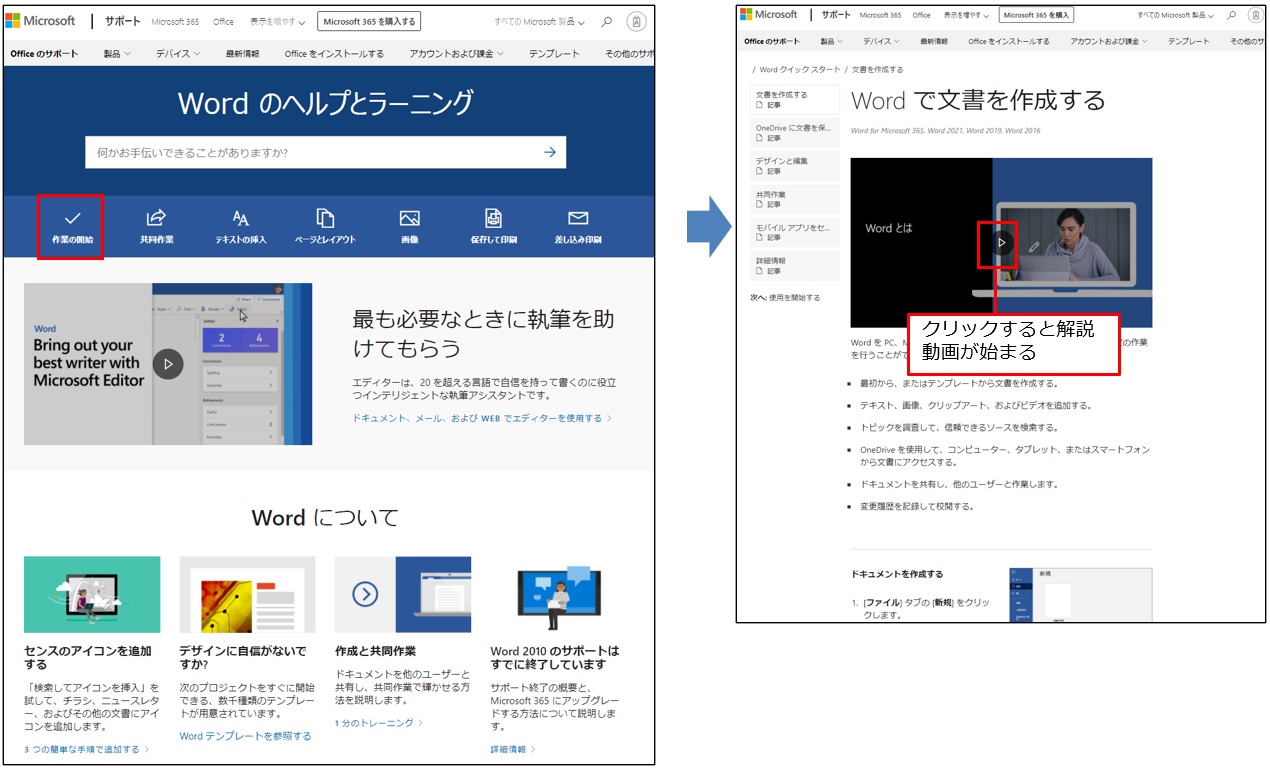Click 最新情報 on 文書を作成する page nav
This screenshot has height=768, width=1270.
tap(934, 41)
